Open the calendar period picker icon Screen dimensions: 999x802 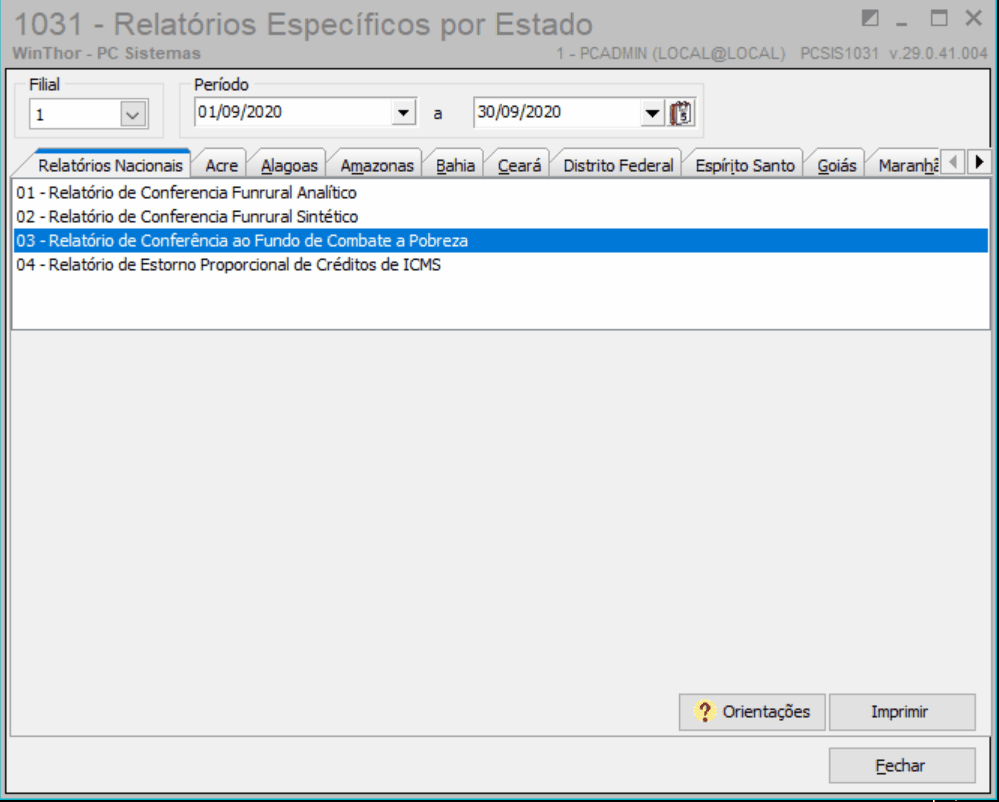[x=681, y=113]
